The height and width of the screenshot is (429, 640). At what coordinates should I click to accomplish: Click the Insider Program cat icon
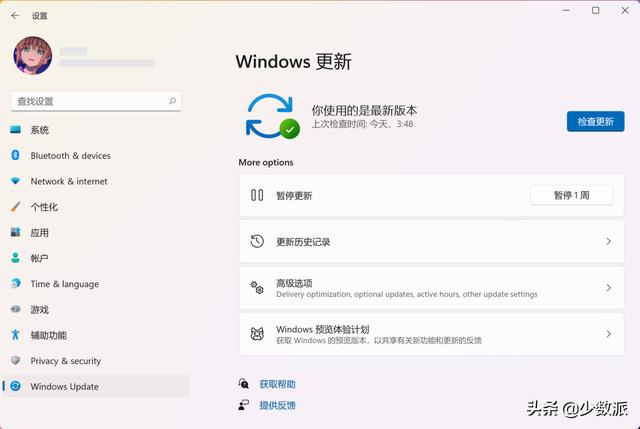(x=257, y=334)
